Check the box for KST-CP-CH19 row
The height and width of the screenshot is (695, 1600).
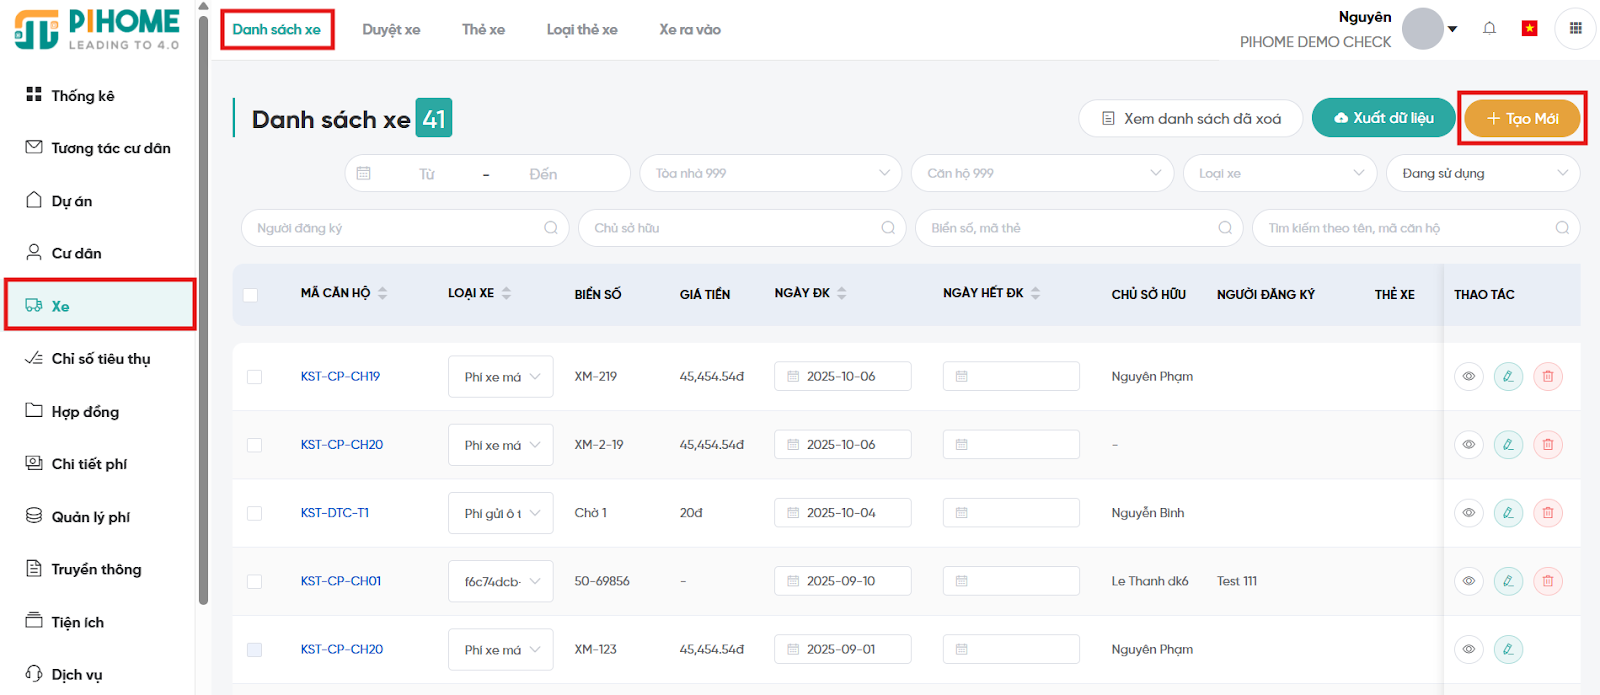click(255, 377)
